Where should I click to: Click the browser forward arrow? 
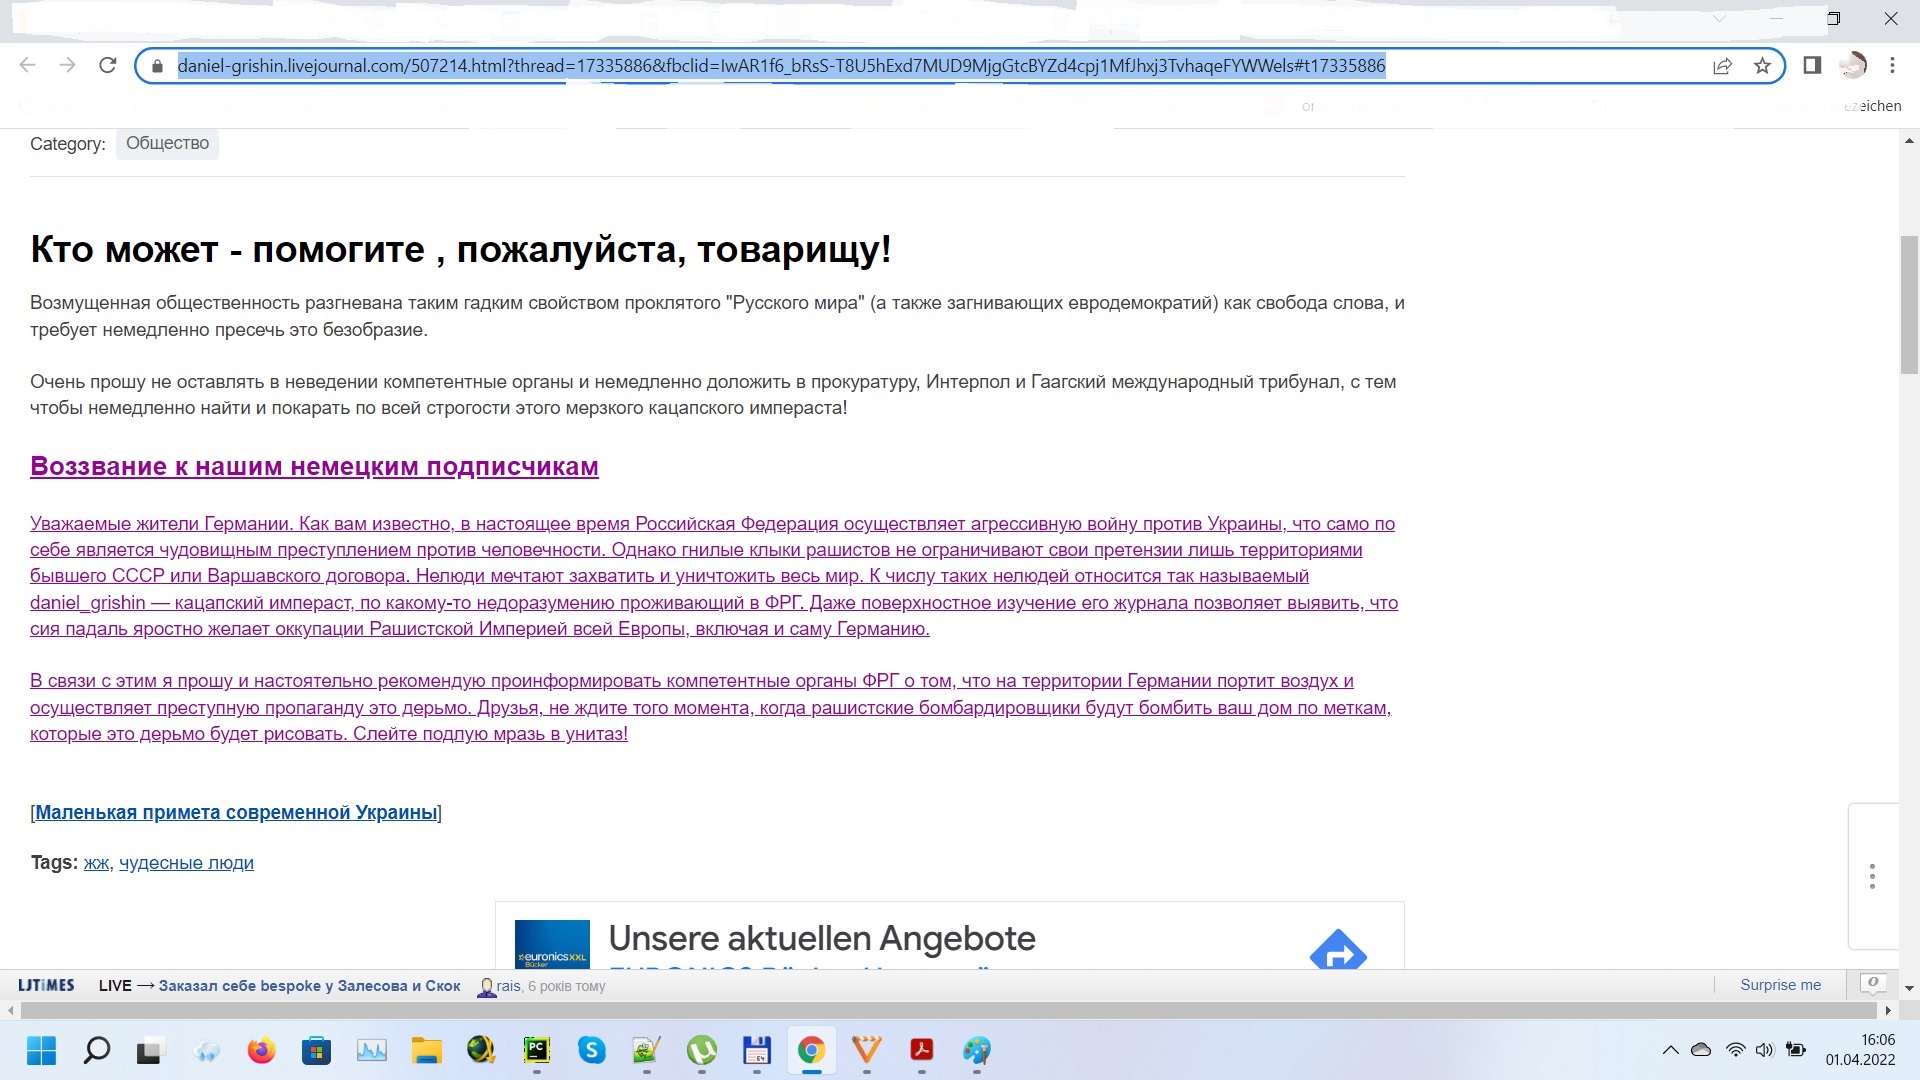(67, 65)
